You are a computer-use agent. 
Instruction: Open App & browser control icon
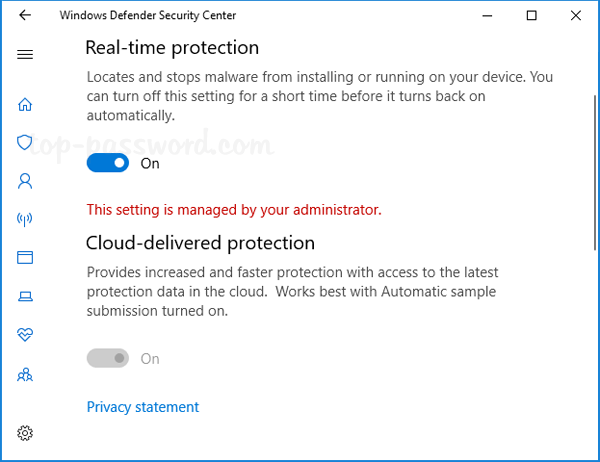pyautogui.click(x=25, y=258)
